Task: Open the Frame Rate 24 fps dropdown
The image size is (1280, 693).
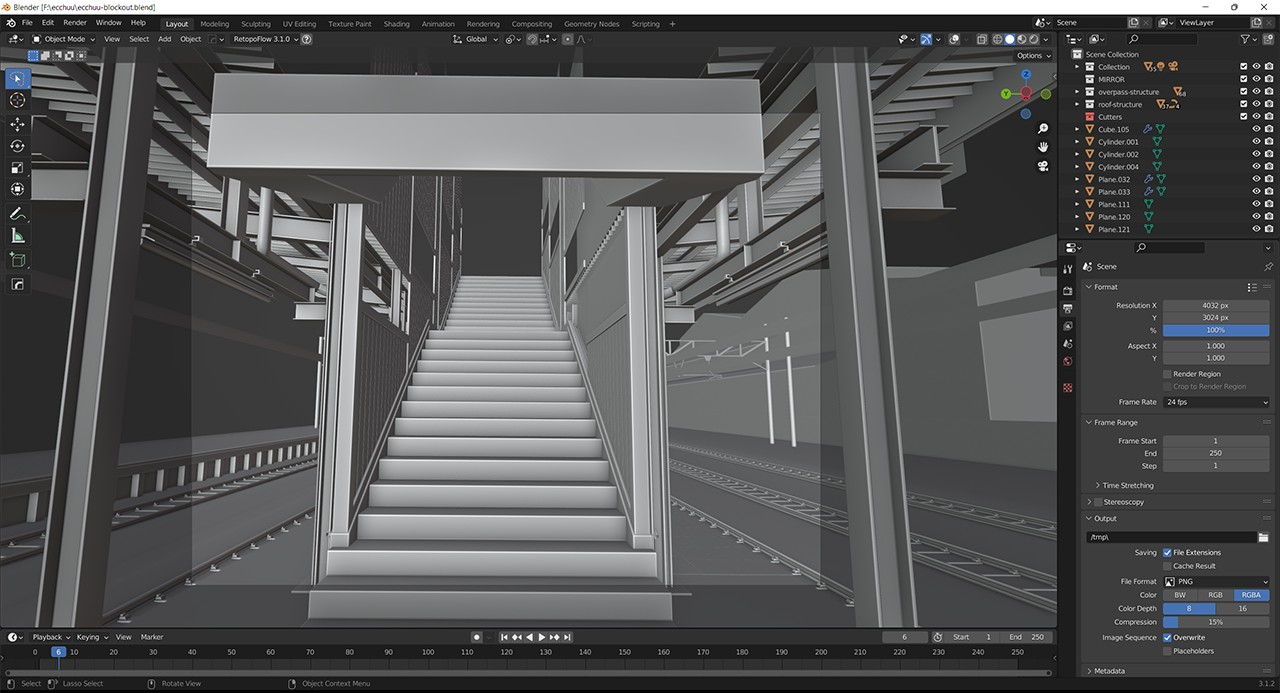Action: point(1216,402)
